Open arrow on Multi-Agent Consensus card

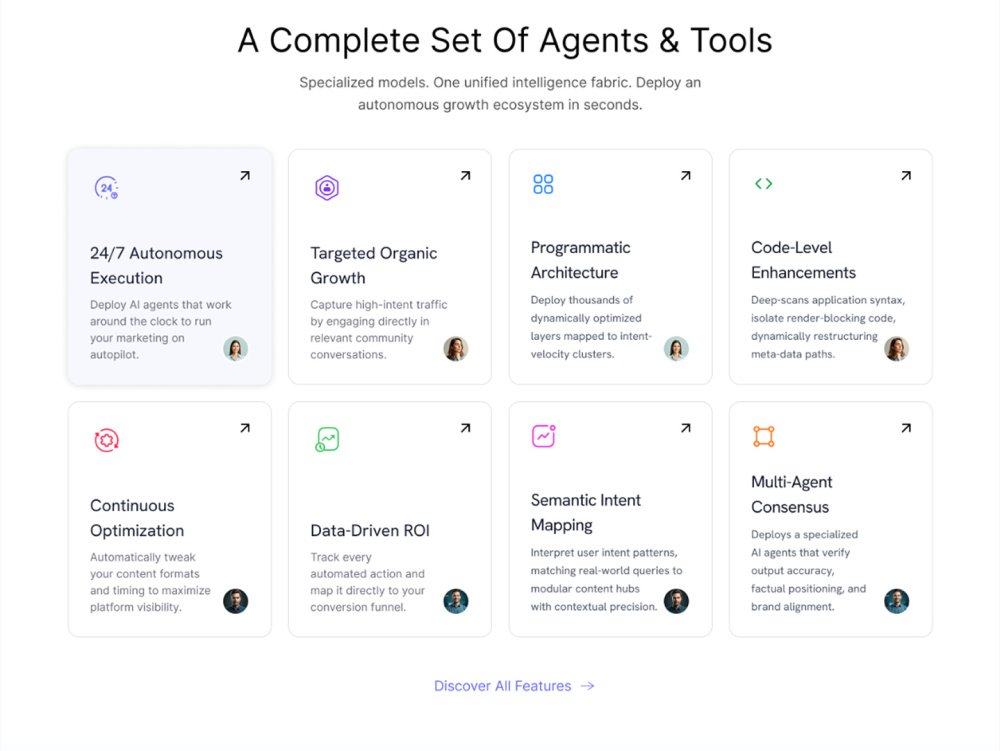pyautogui.click(x=906, y=428)
